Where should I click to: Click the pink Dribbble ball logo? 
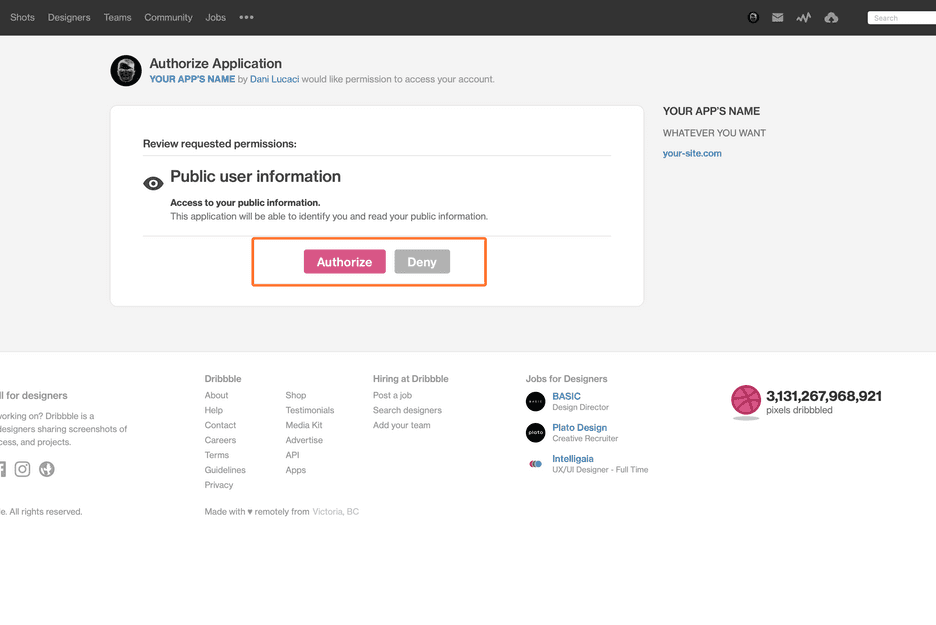(746, 400)
